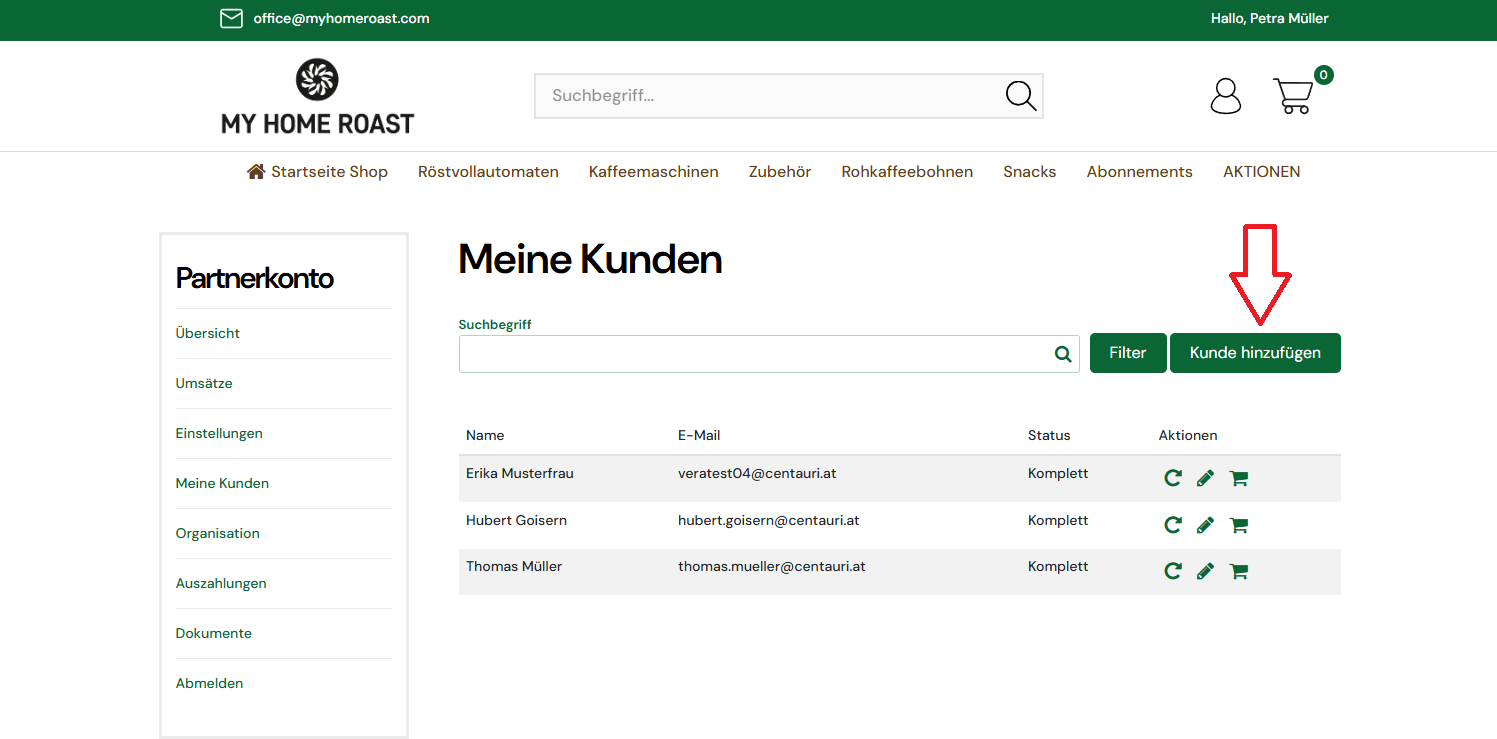Click the Filter button
This screenshot has width=1497, height=739.
click(1128, 353)
